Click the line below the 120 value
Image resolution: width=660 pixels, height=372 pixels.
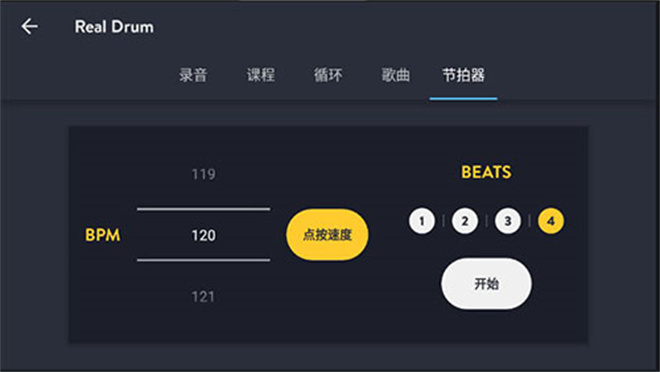pos(204,260)
